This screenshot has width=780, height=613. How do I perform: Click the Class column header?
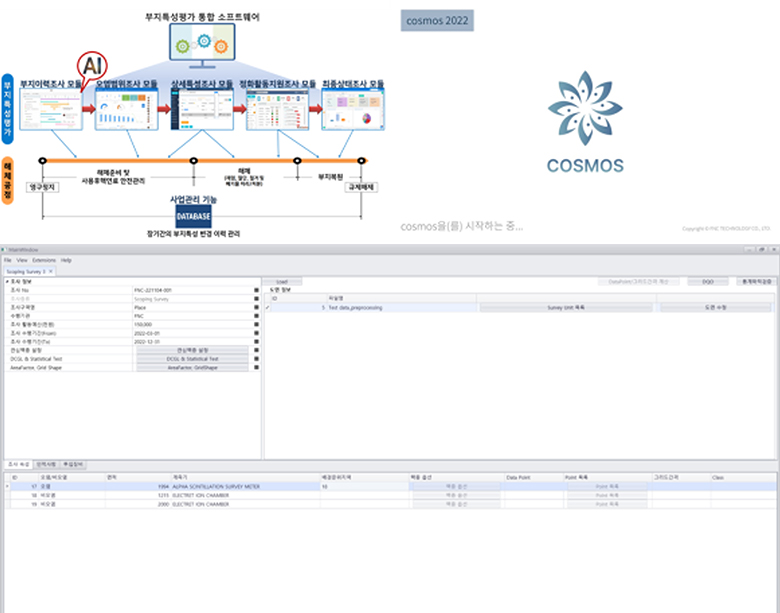743,478
